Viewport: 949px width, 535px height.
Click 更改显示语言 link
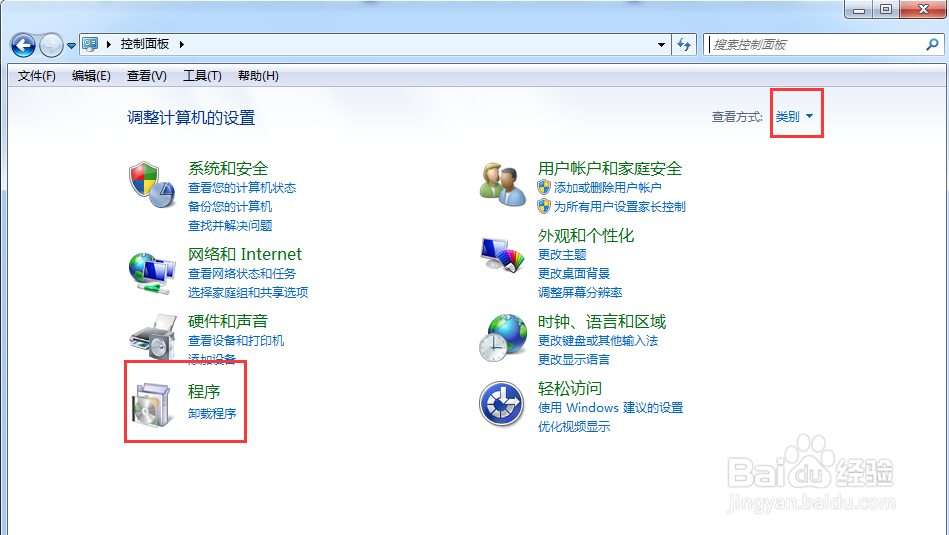click(x=574, y=359)
